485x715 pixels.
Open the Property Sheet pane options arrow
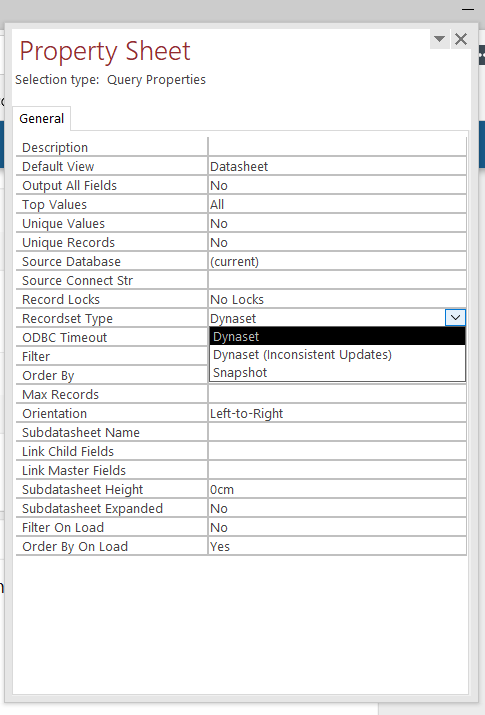(x=439, y=39)
